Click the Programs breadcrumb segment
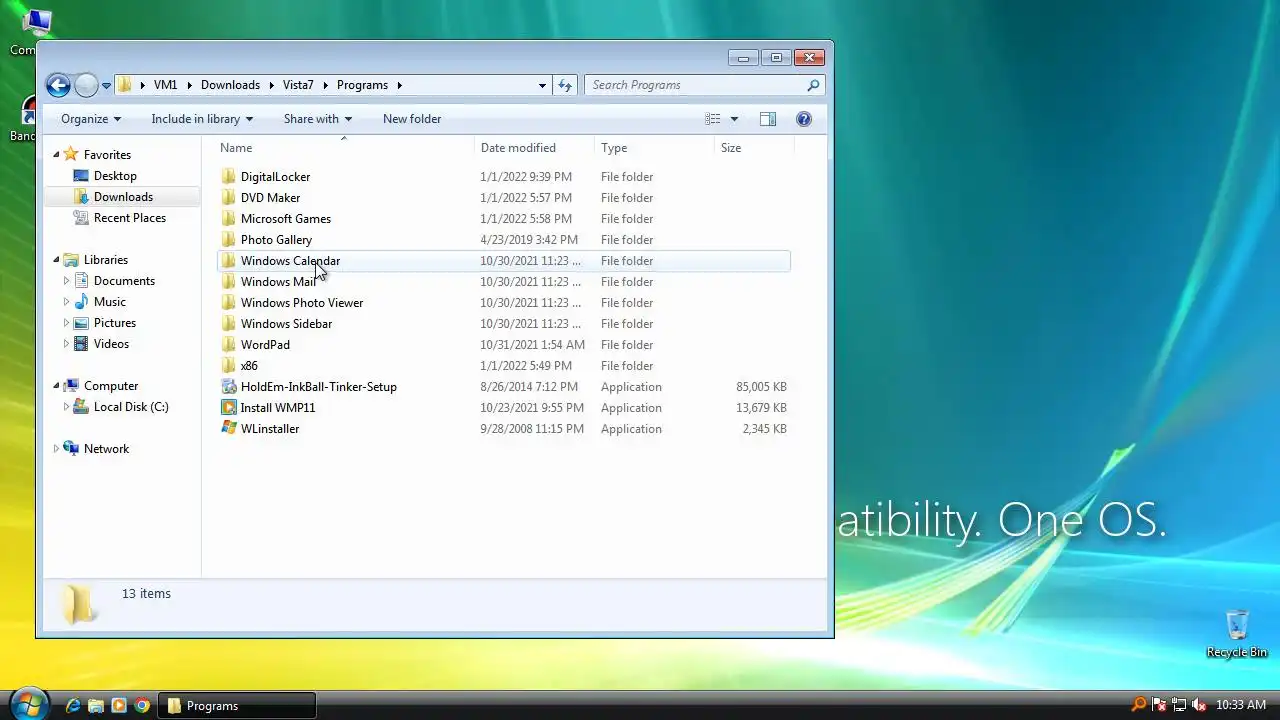Screen dimensions: 1280x720 362,85
